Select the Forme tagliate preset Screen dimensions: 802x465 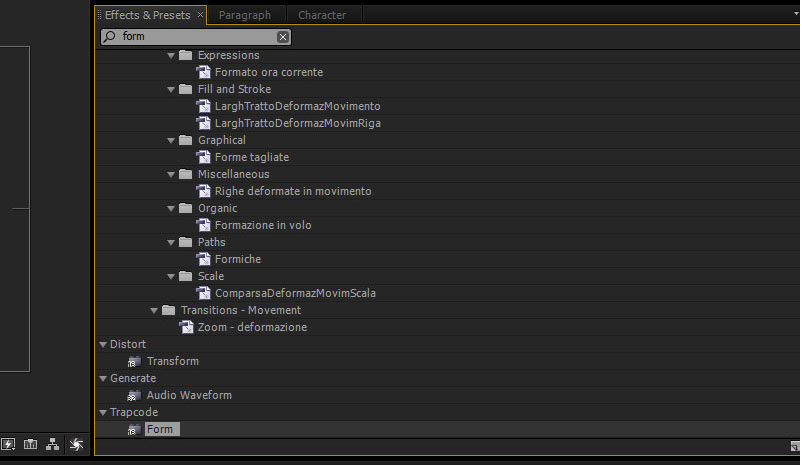click(x=252, y=157)
